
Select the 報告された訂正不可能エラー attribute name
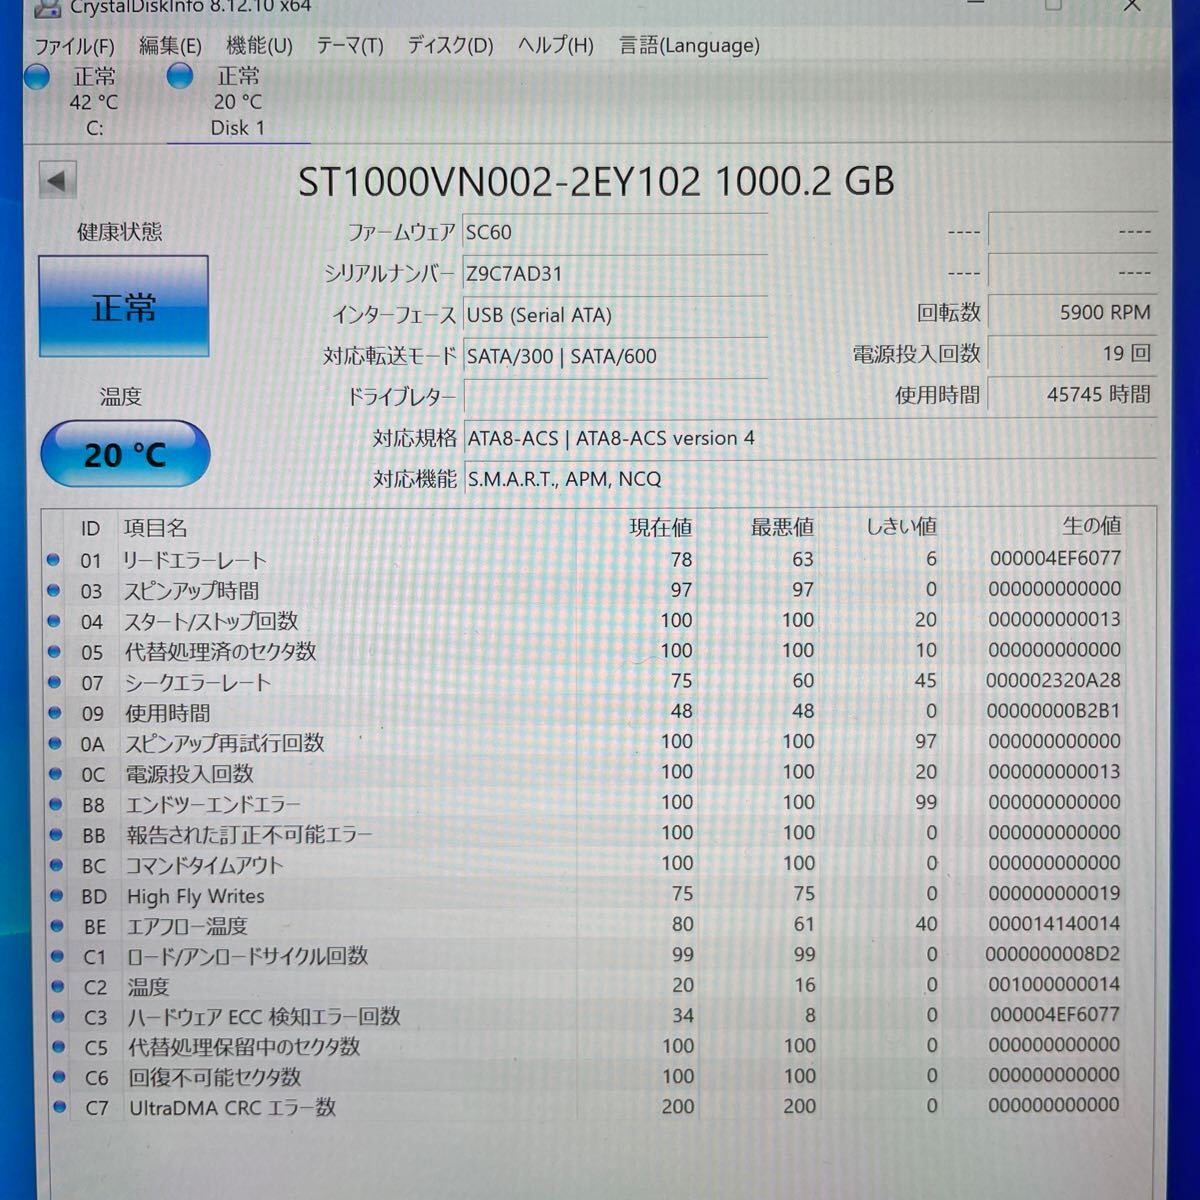click(249, 835)
